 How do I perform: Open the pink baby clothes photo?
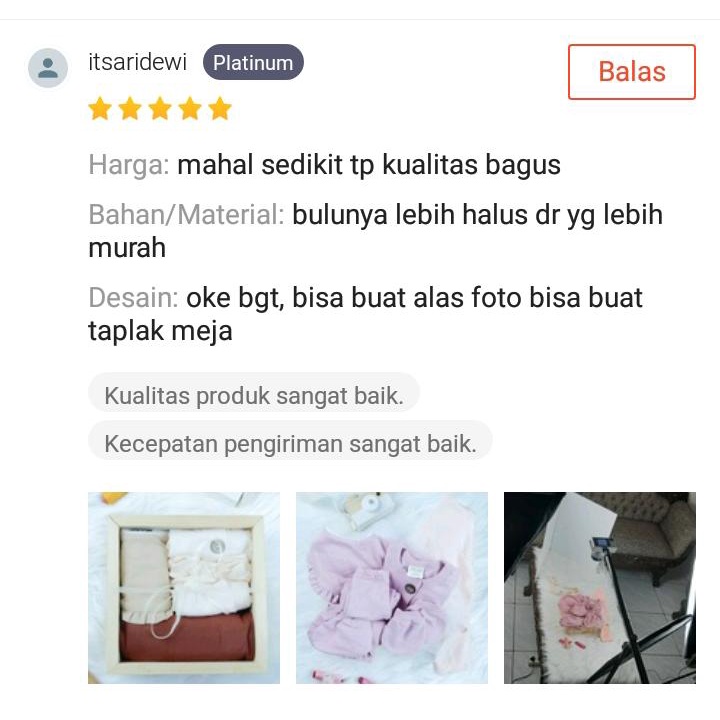point(392,588)
